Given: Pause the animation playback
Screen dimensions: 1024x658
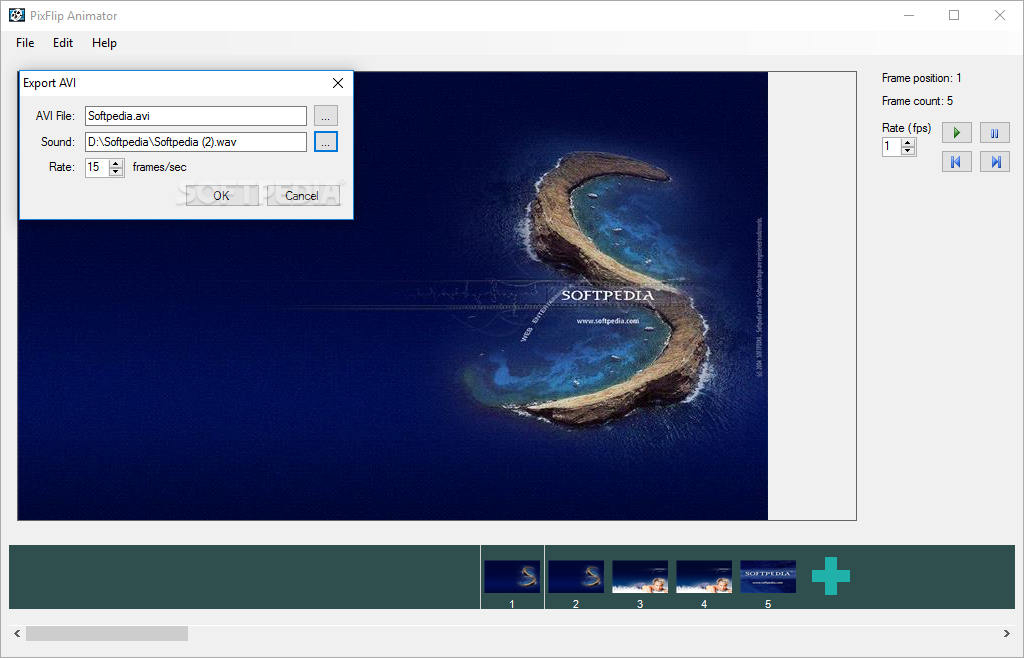Looking at the screenshot, I should point(995,133).
